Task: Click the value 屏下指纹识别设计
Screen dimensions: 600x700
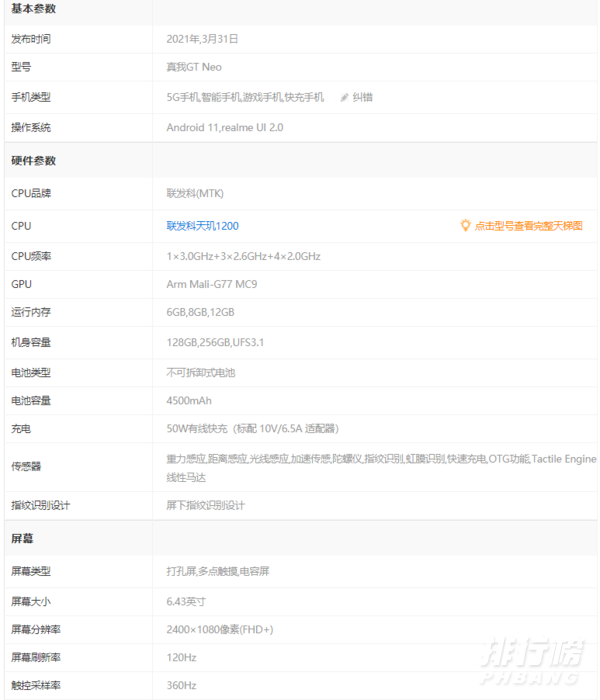Action: [206, 505]
